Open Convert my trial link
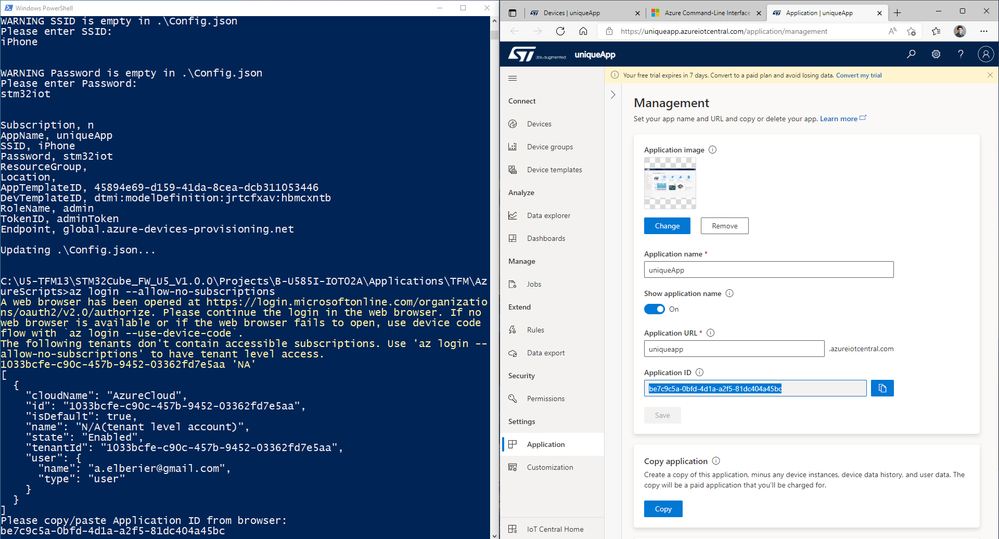The image size is (999, 539). 859,75
